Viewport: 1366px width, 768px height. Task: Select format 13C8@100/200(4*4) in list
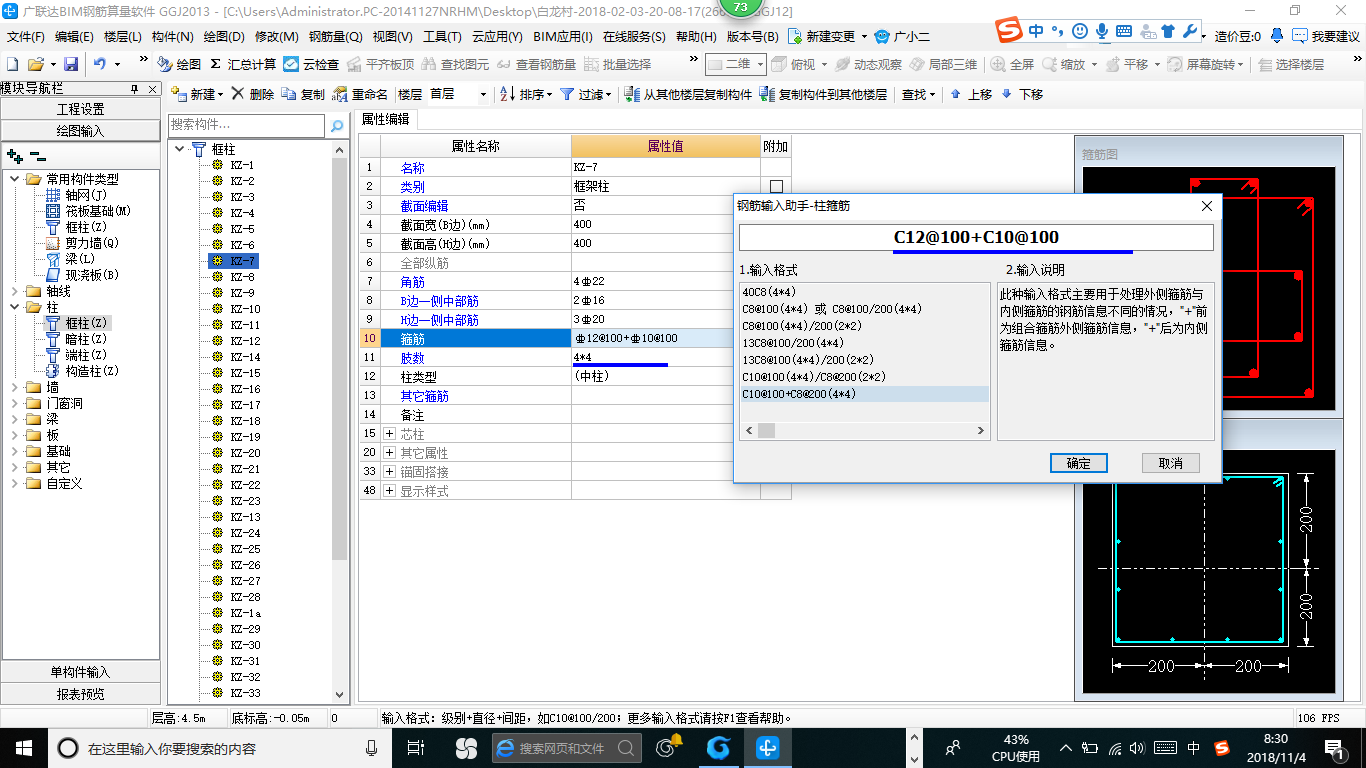coord(793,343)
